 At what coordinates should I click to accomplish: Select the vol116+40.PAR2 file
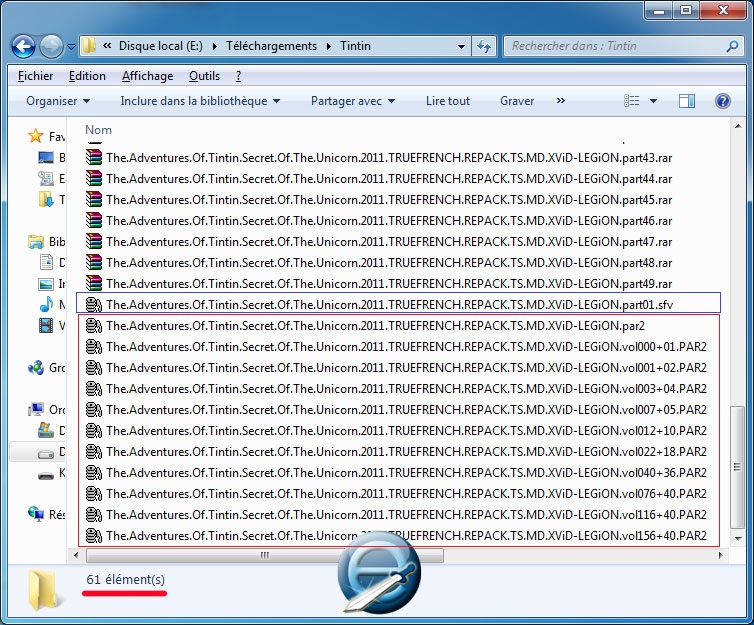396,514
